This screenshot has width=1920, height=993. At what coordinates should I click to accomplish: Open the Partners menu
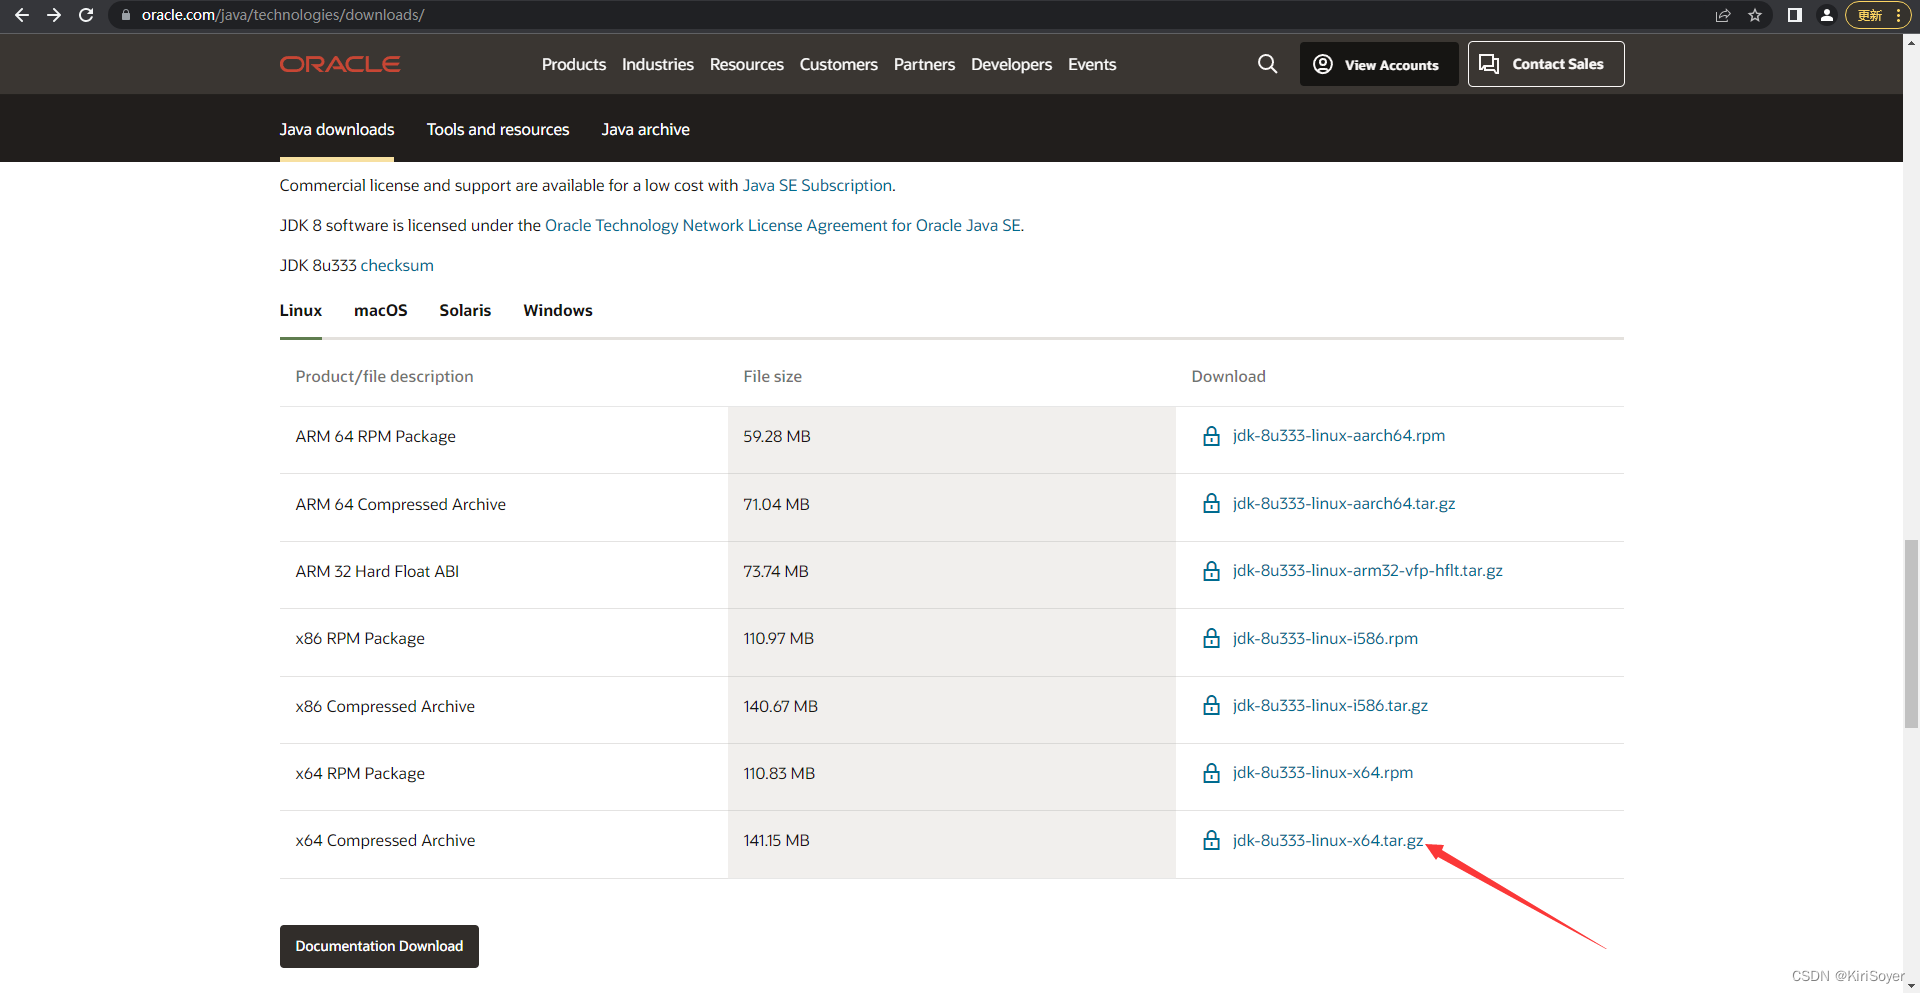[924, 64]
